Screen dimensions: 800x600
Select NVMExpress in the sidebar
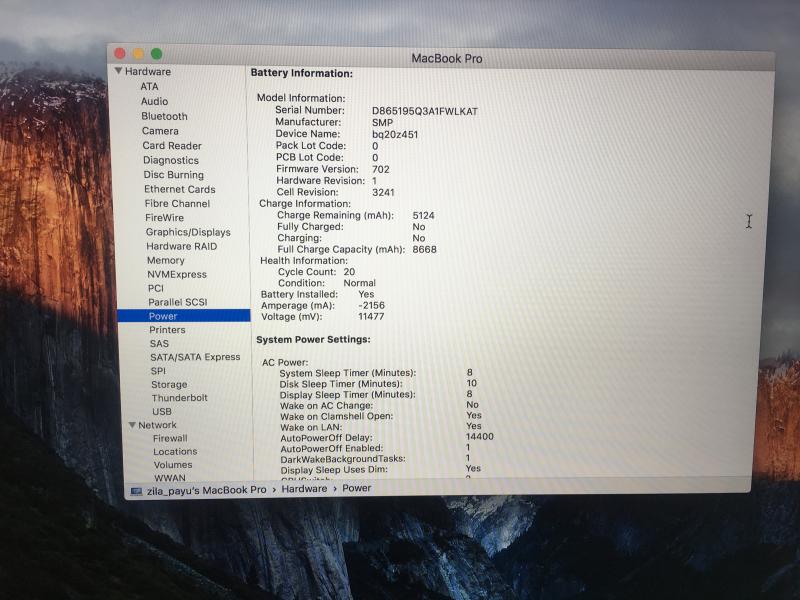[177, 274]
